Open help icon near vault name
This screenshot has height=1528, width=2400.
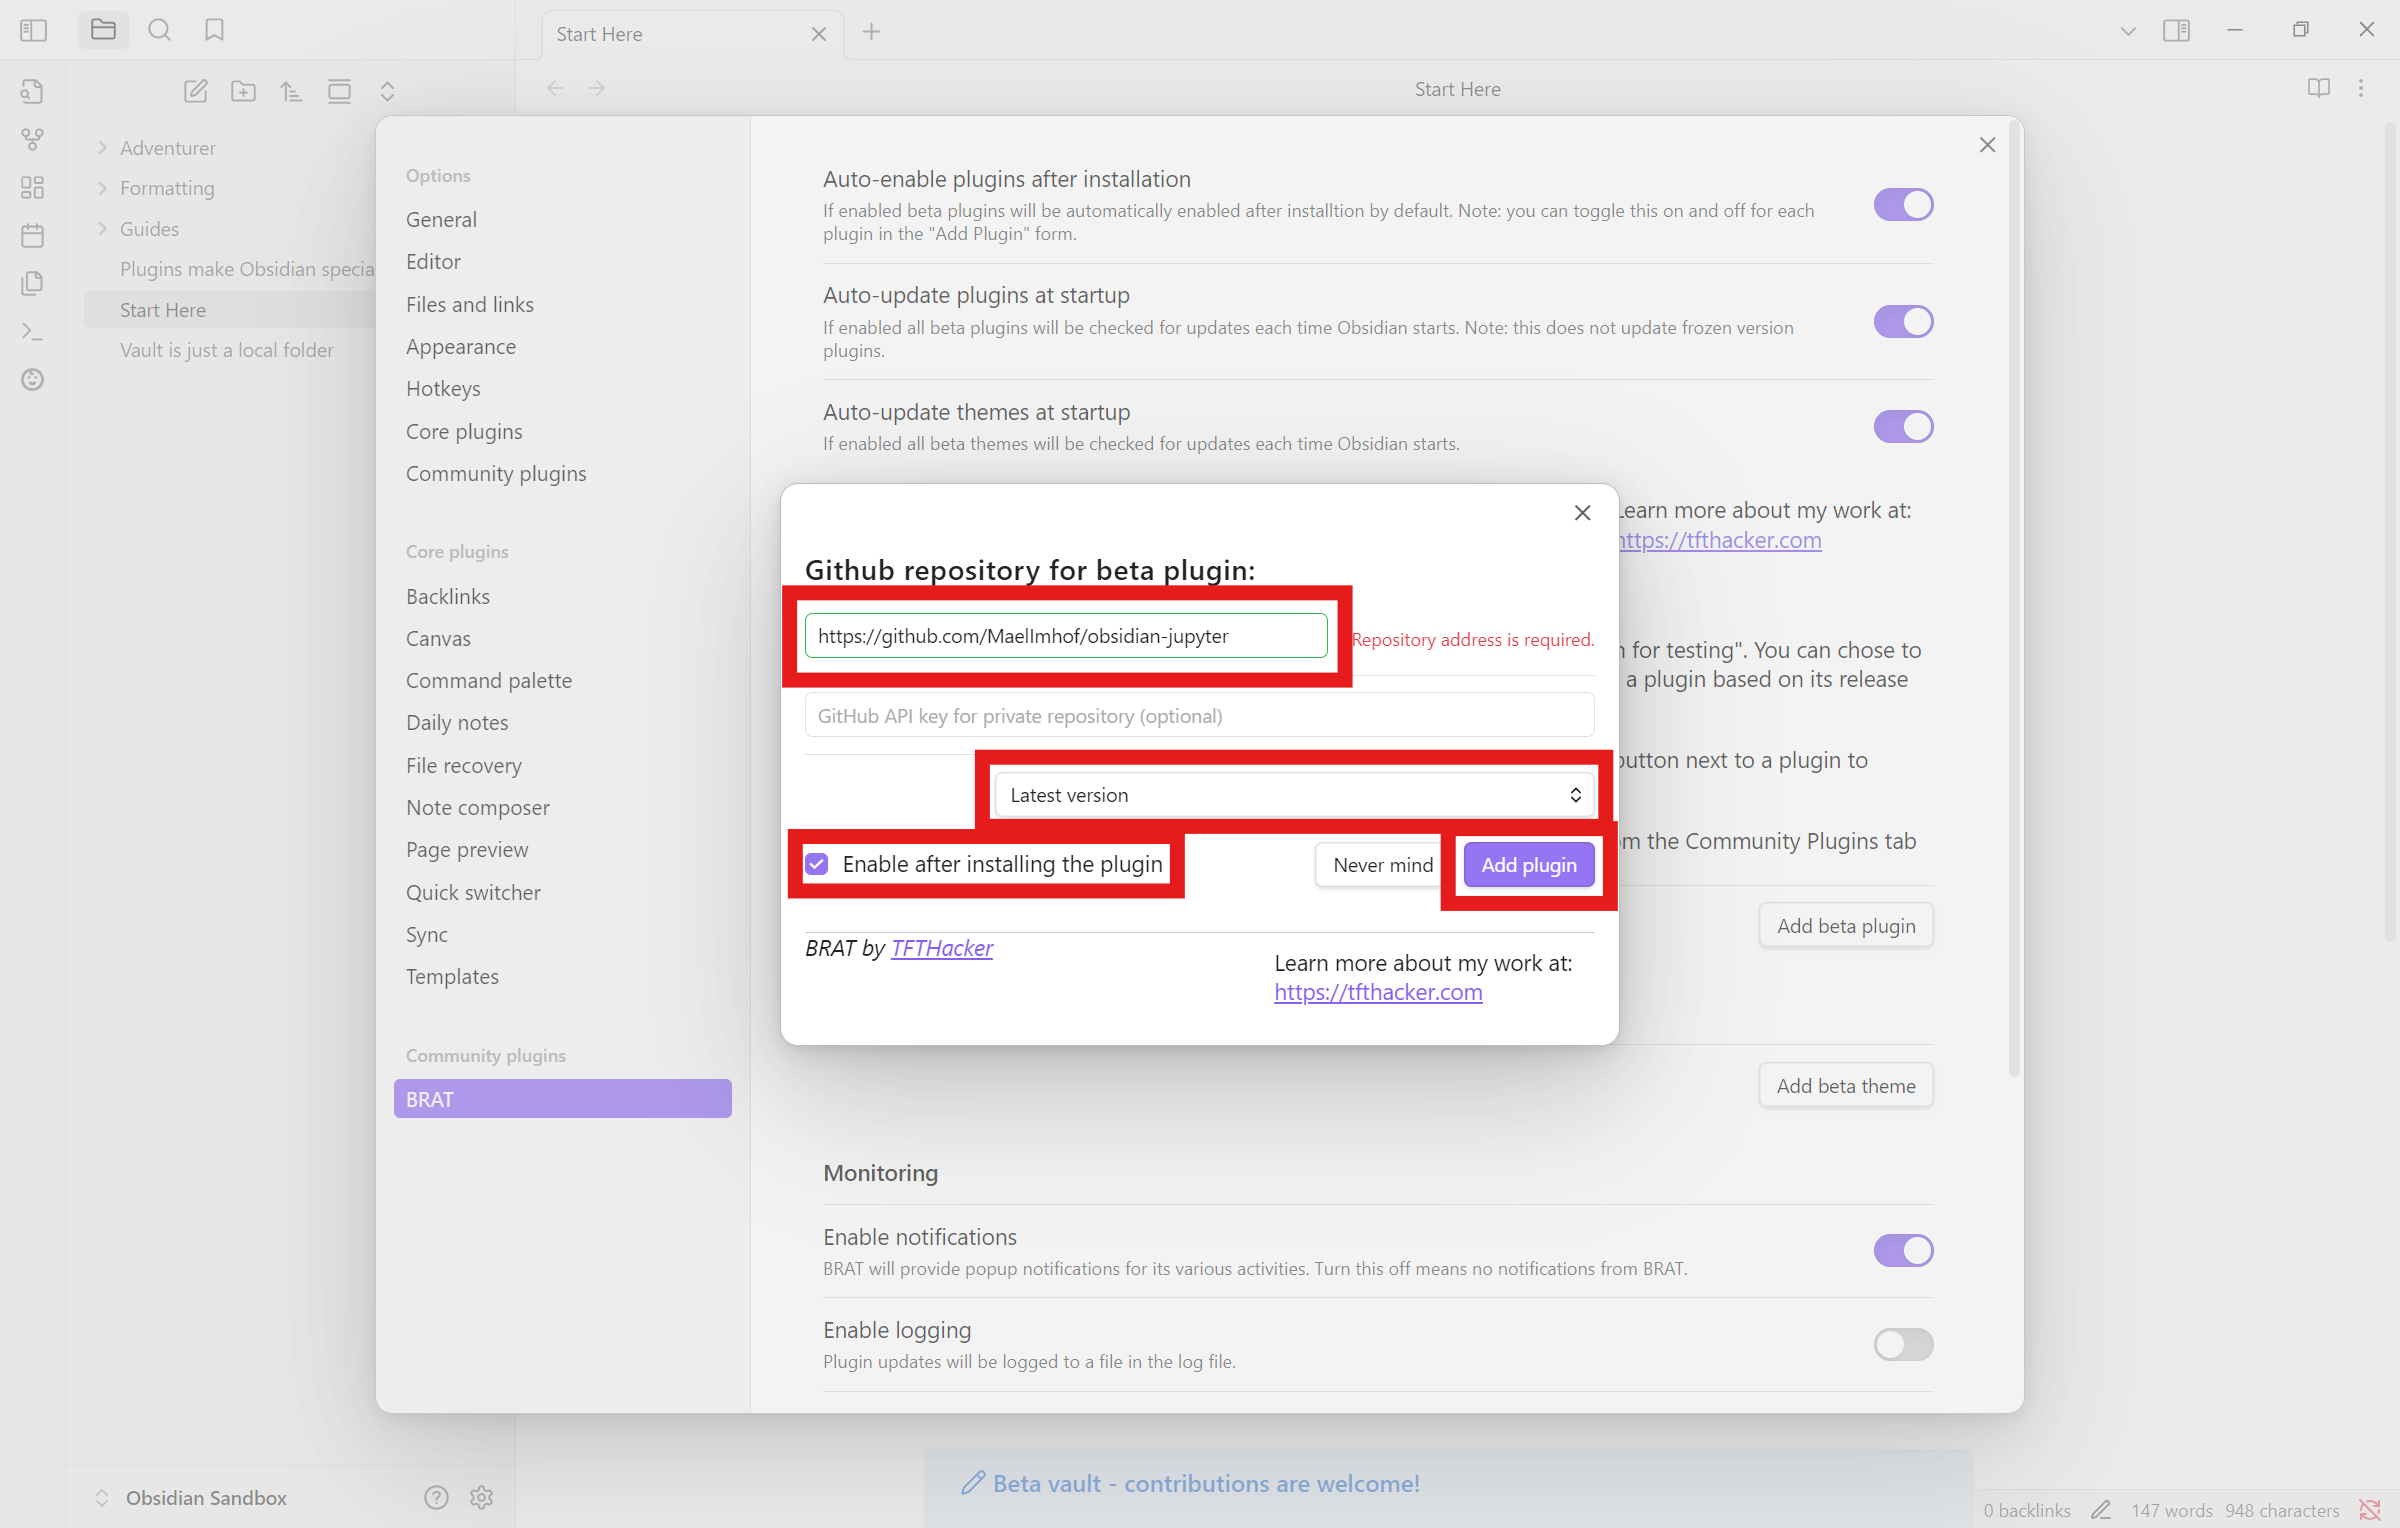436,1497
